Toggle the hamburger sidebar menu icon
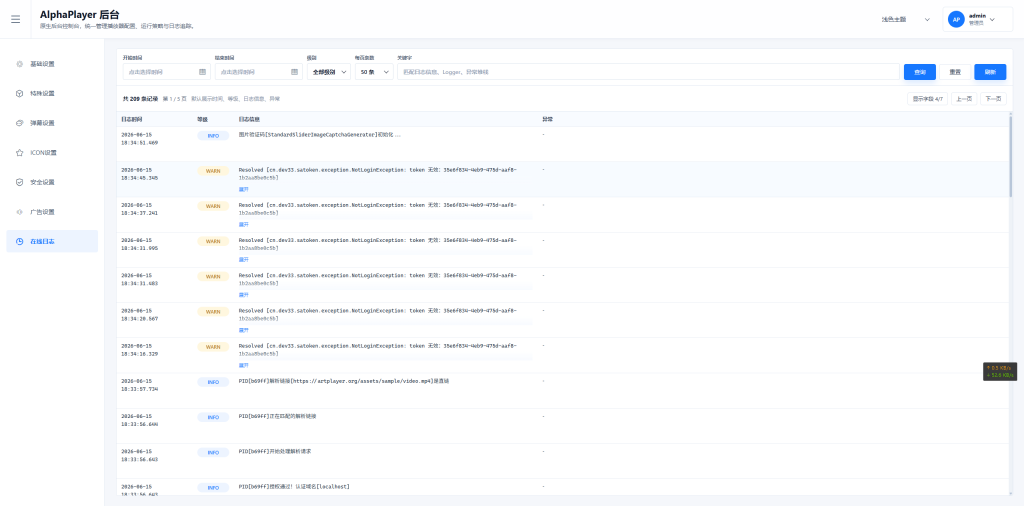The width and height of the screenshot is (1024, 506). (15, 19)
